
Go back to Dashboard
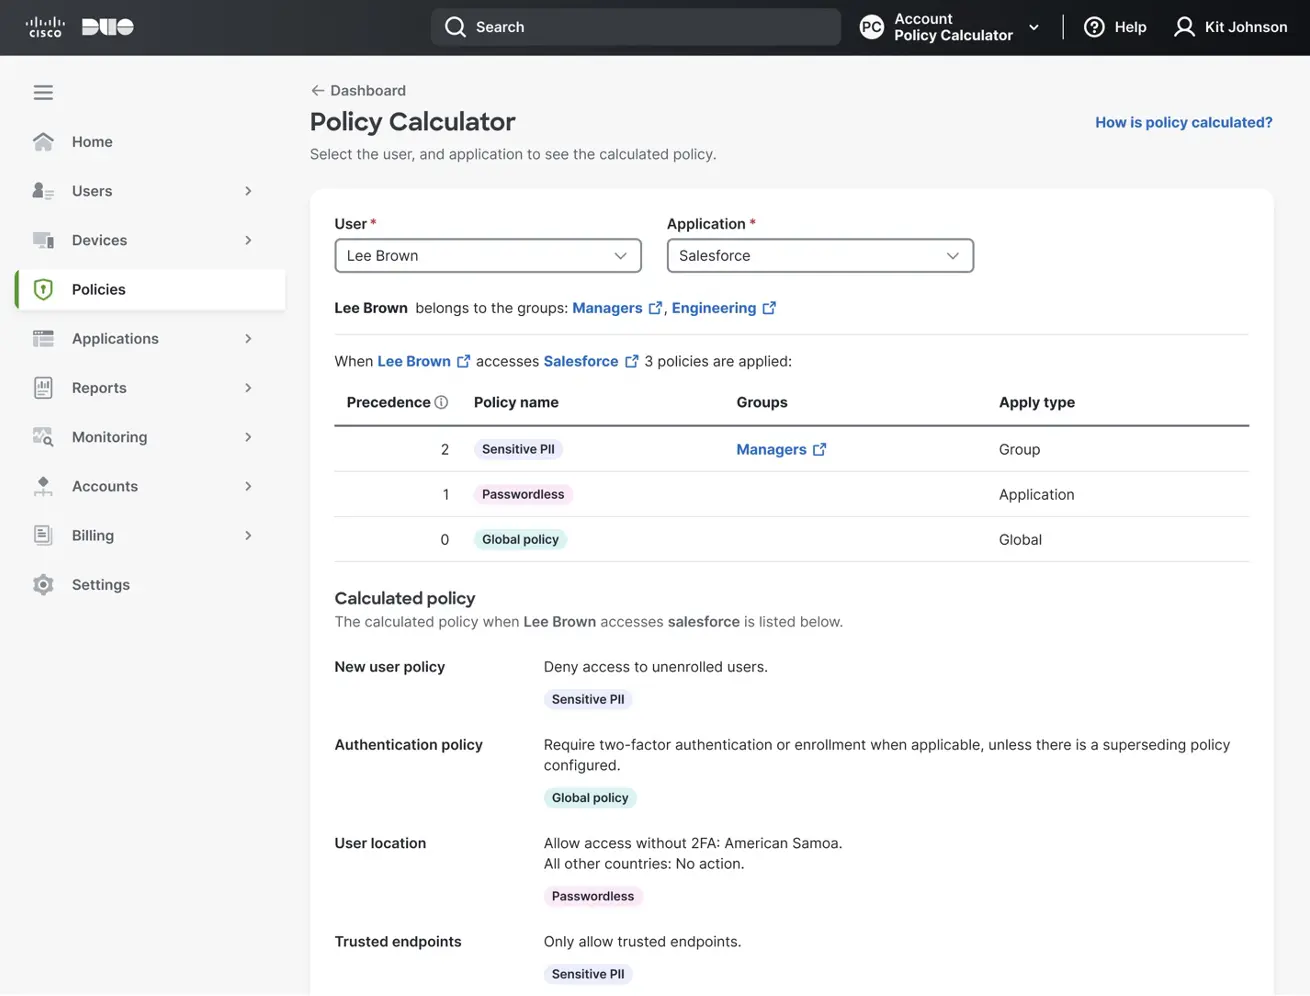(358, 90)
